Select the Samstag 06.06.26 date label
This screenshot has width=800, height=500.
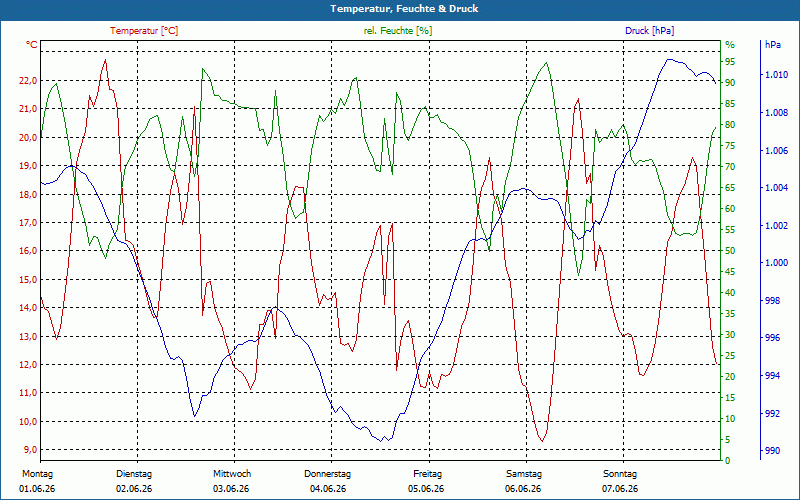(523, 481)
